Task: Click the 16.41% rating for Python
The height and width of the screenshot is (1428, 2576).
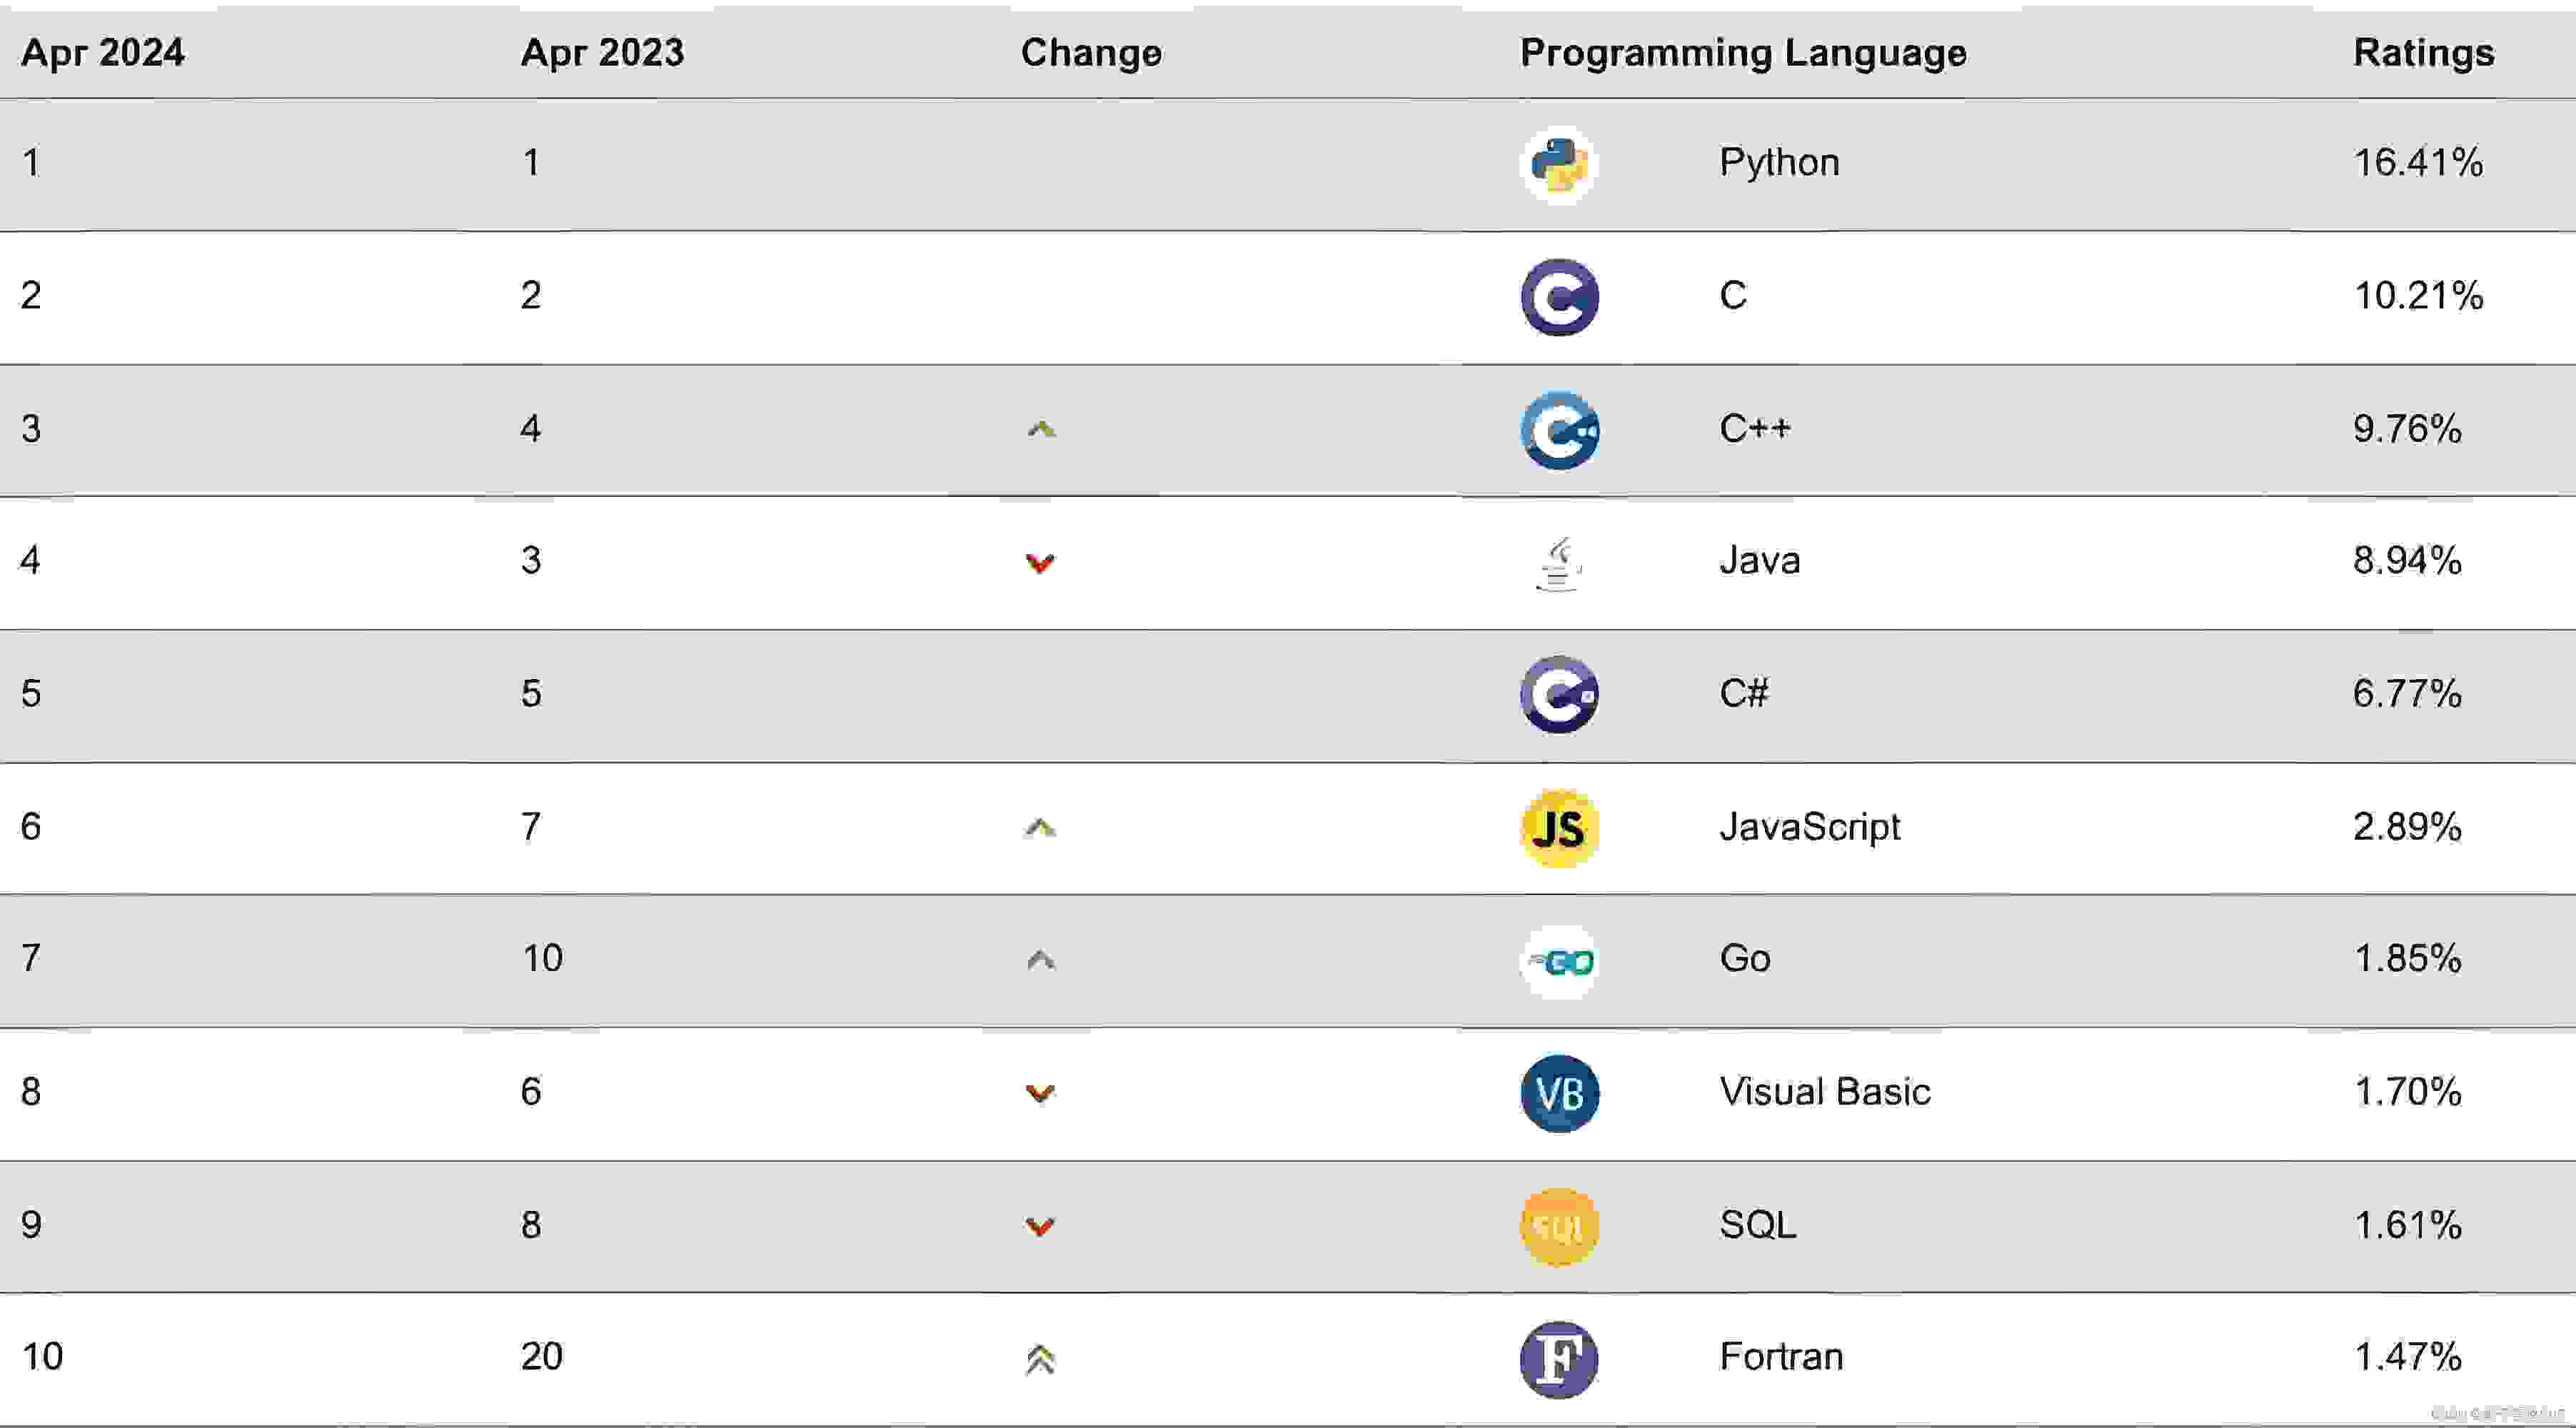Action: [2417, 163]
